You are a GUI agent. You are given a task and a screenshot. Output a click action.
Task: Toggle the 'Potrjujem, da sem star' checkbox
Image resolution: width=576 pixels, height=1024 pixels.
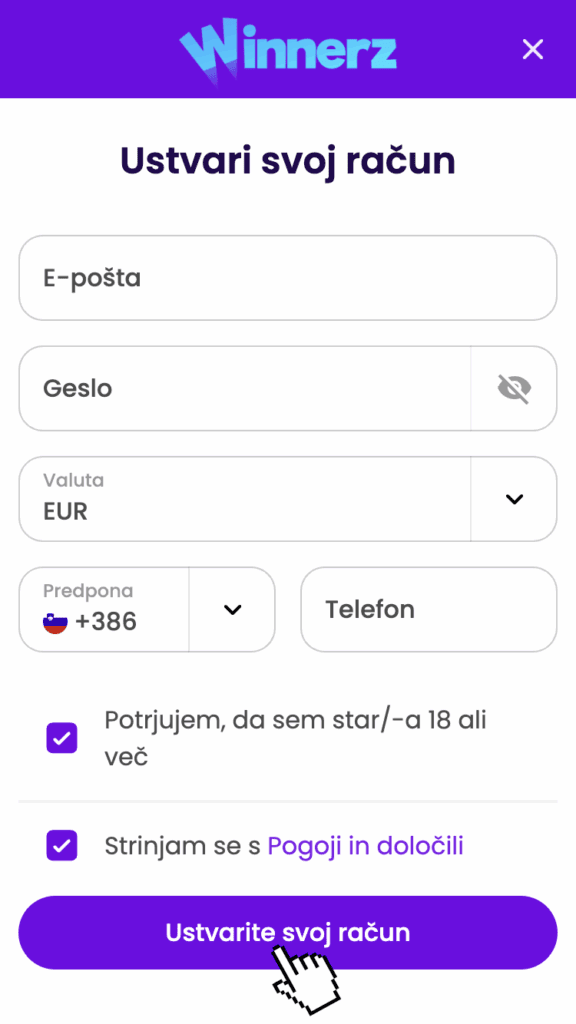coord(61,737)
